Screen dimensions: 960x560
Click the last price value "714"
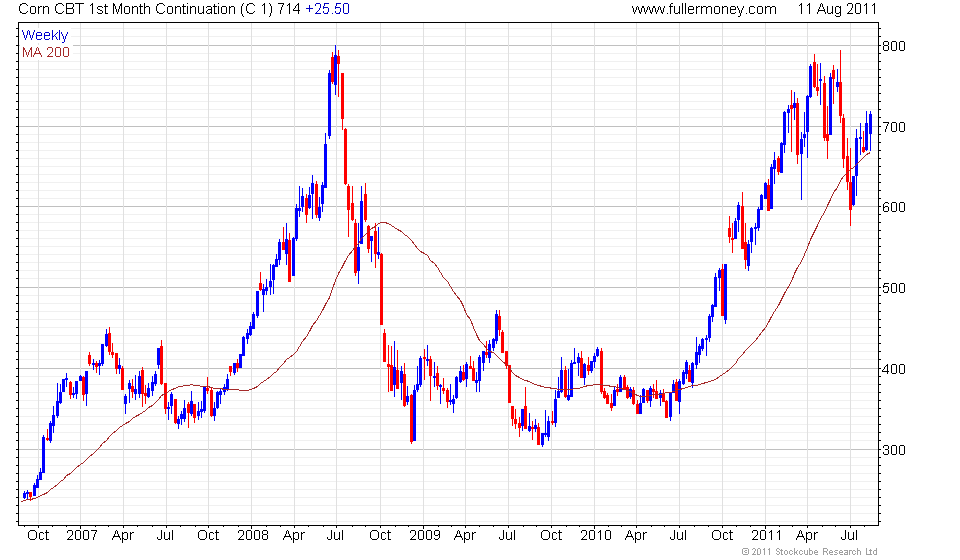coord(289,9)
